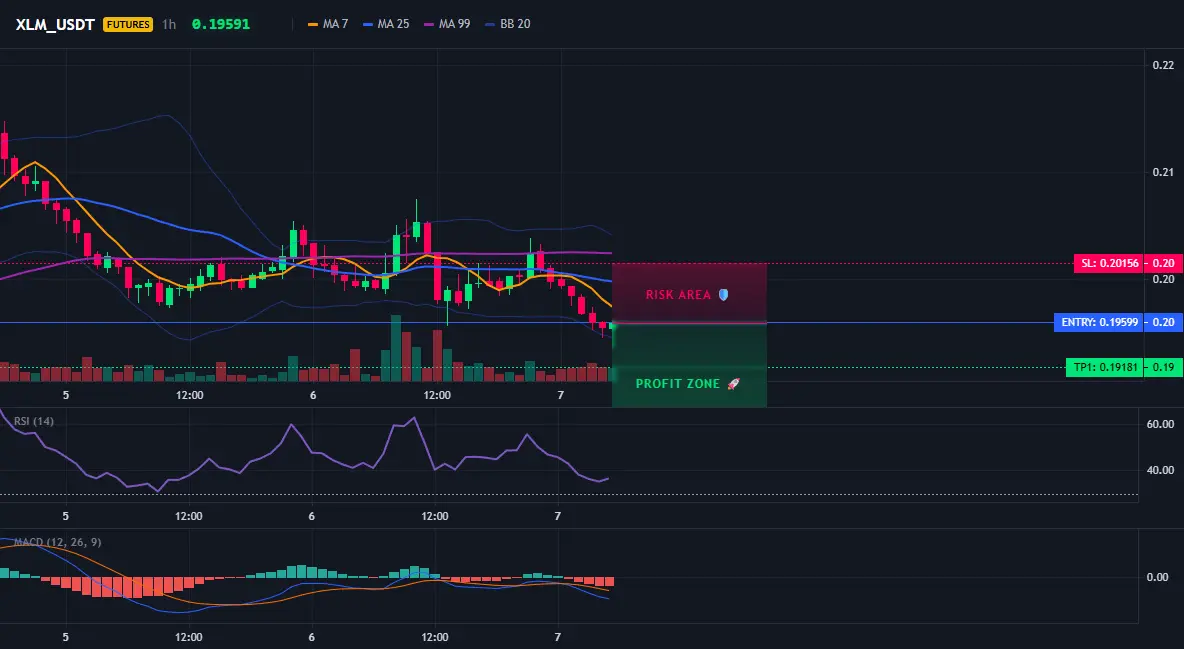Toggle the MA 99 legend item
The height and width of the screenshot is (649, 1184).
coord(447,24)
